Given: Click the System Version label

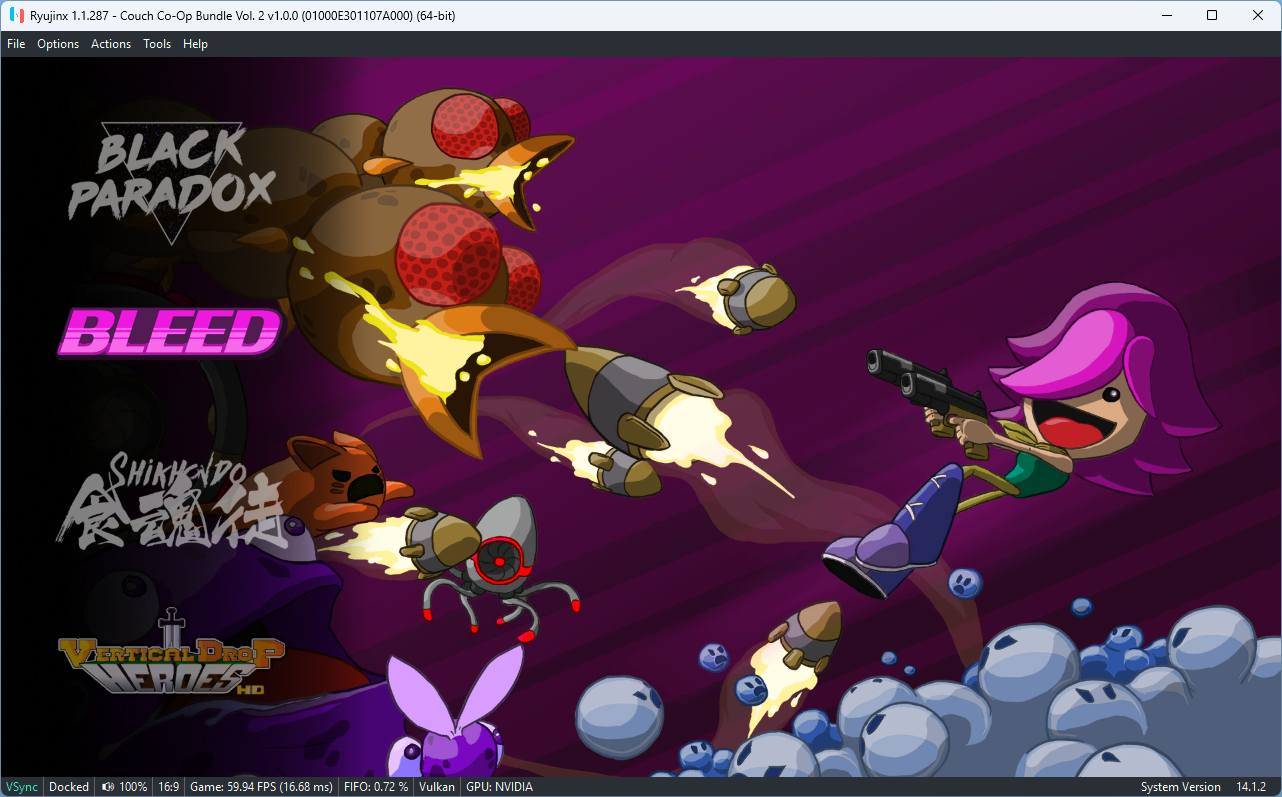Looking at the screenshot, I should 1180,787.
